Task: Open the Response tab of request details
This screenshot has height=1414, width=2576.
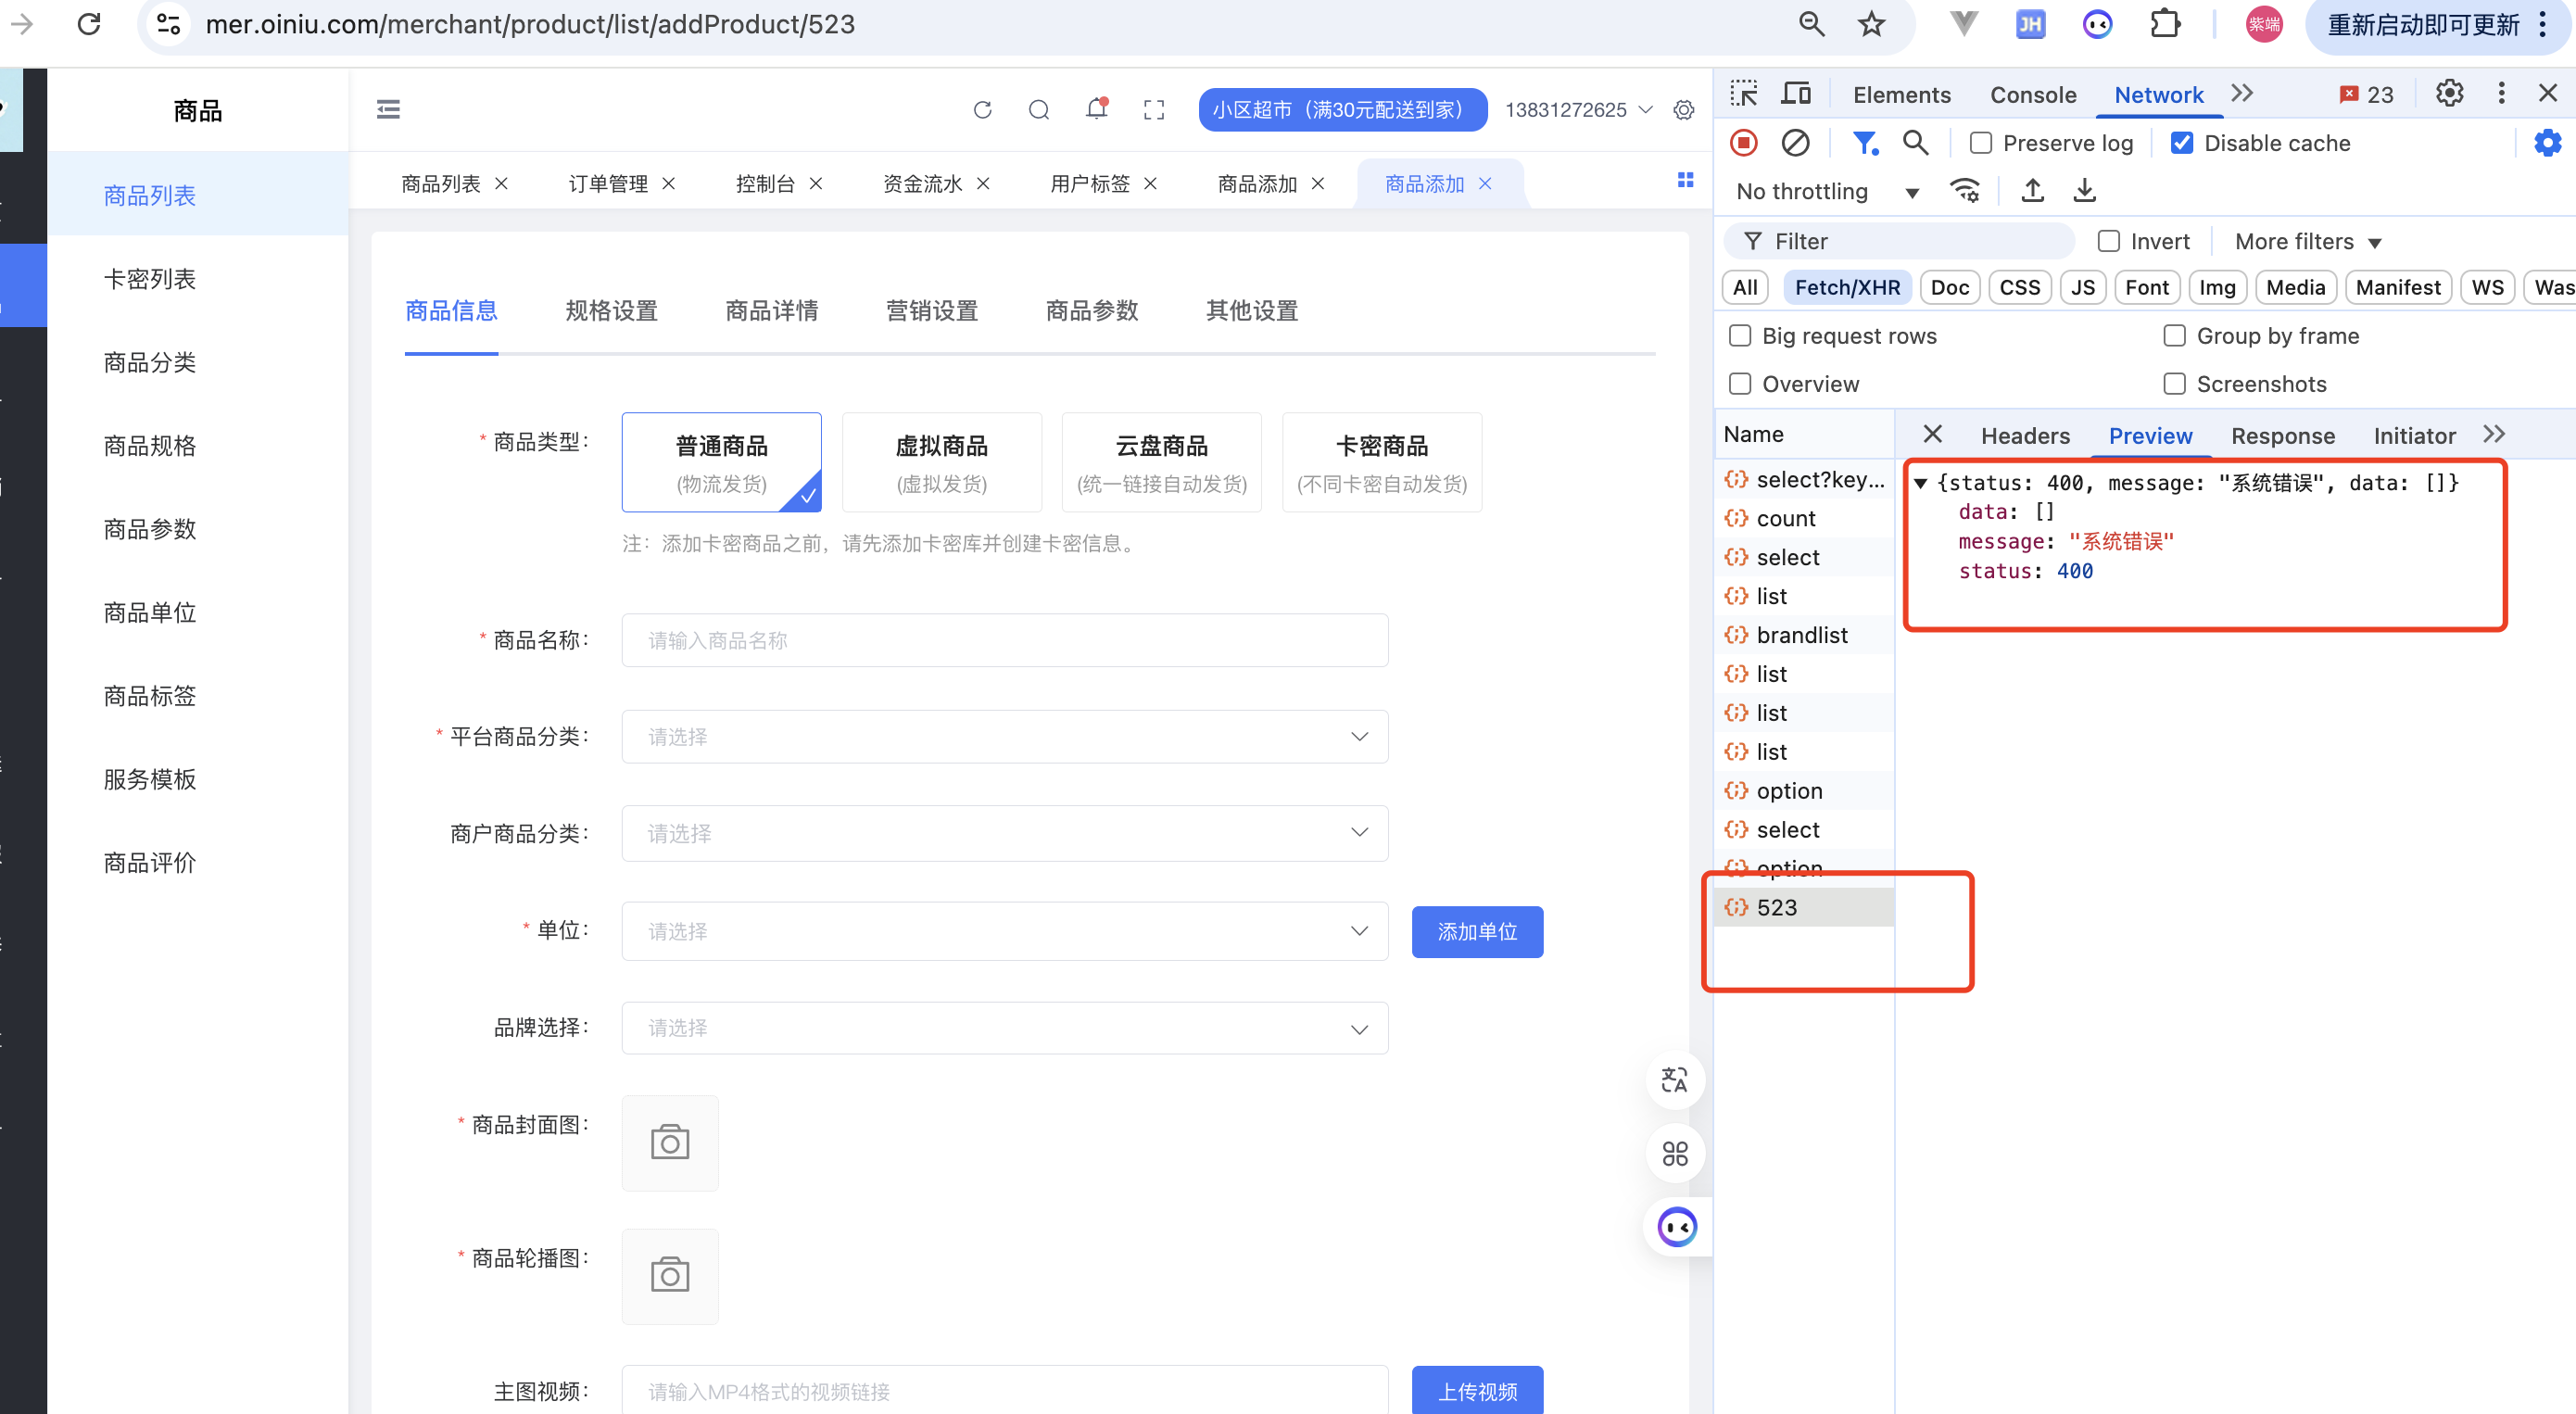Action: (2282, 435)
